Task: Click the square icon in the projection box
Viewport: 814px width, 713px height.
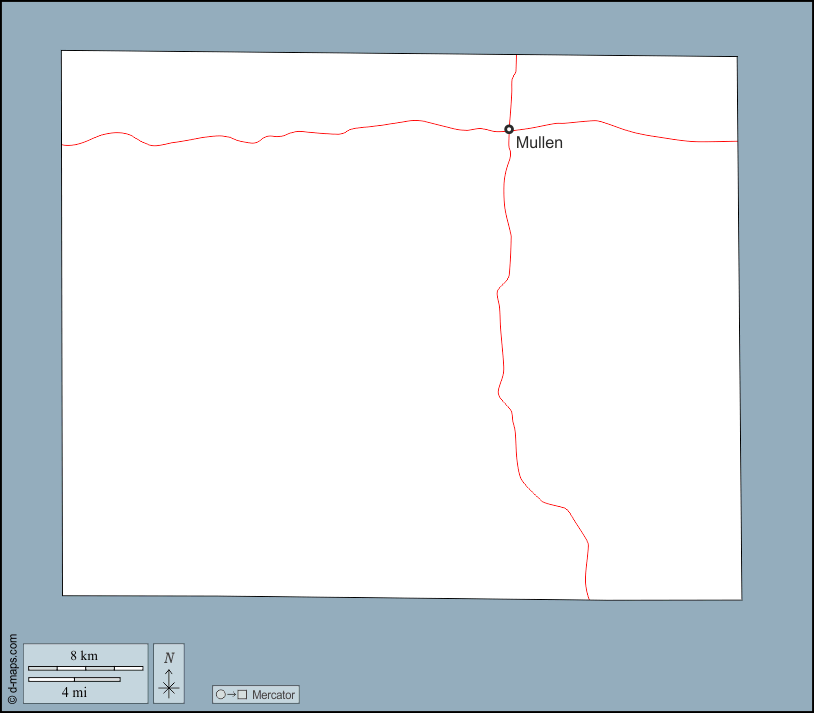Action: point(242,694)
